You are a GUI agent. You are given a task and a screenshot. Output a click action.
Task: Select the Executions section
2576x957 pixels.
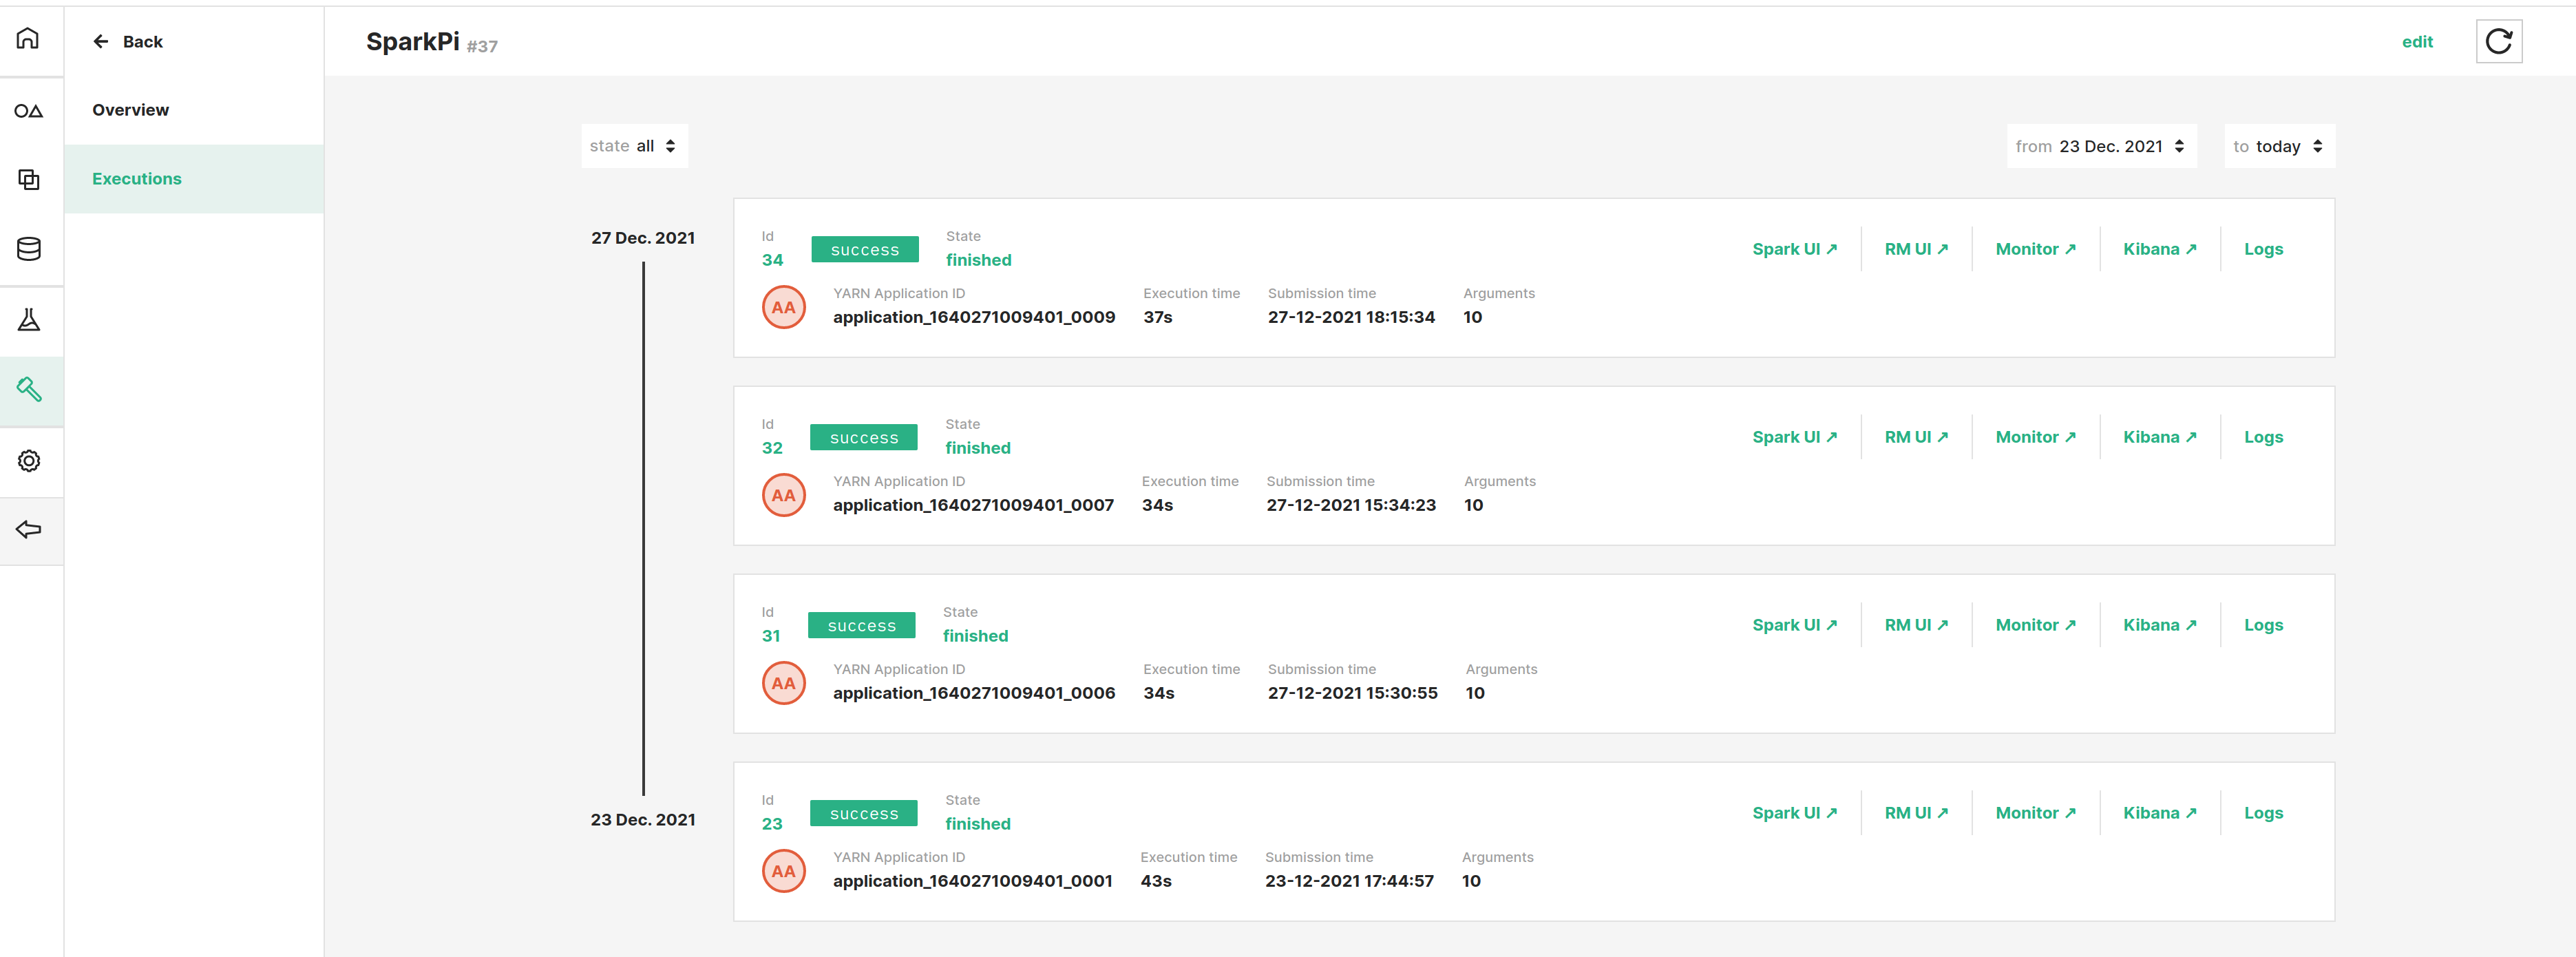click(194, 179)
